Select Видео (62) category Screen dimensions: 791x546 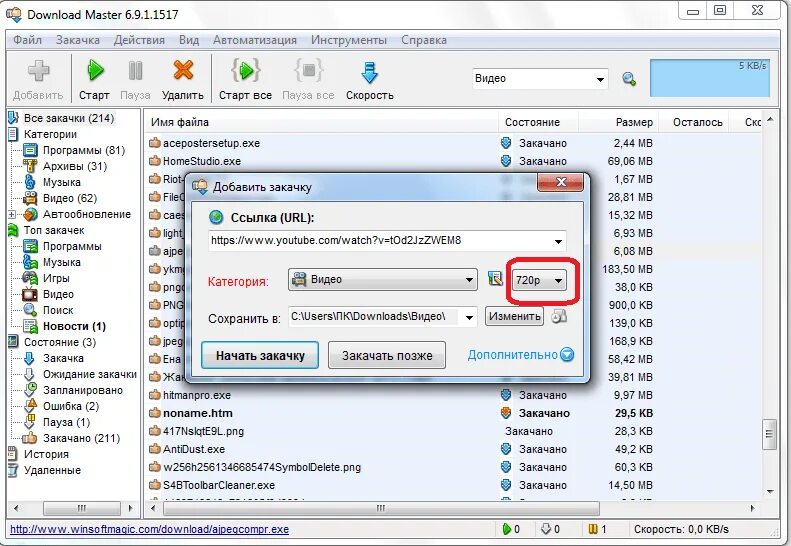tap(70, 198)
